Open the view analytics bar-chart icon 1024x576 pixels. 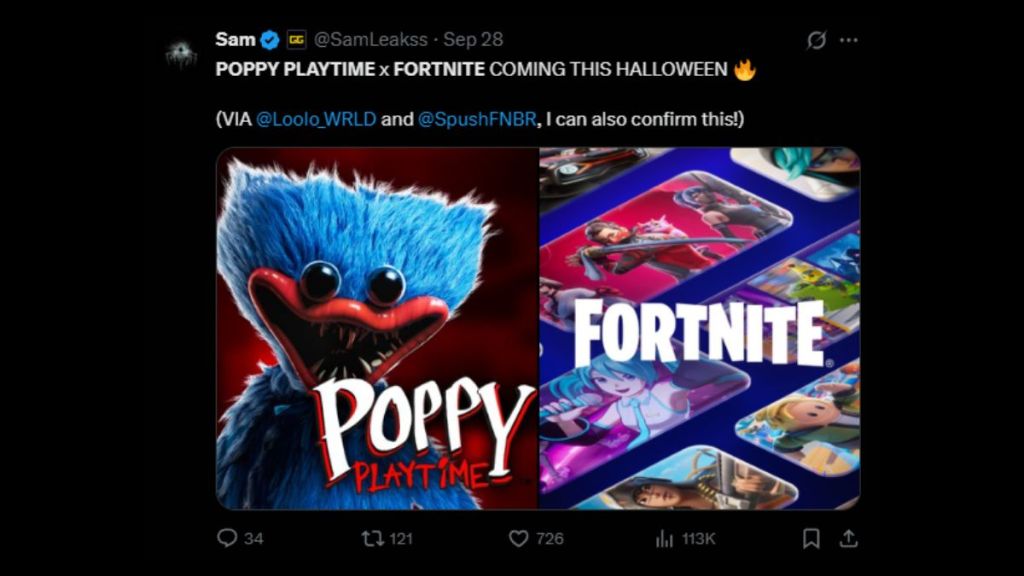(664, 538)
